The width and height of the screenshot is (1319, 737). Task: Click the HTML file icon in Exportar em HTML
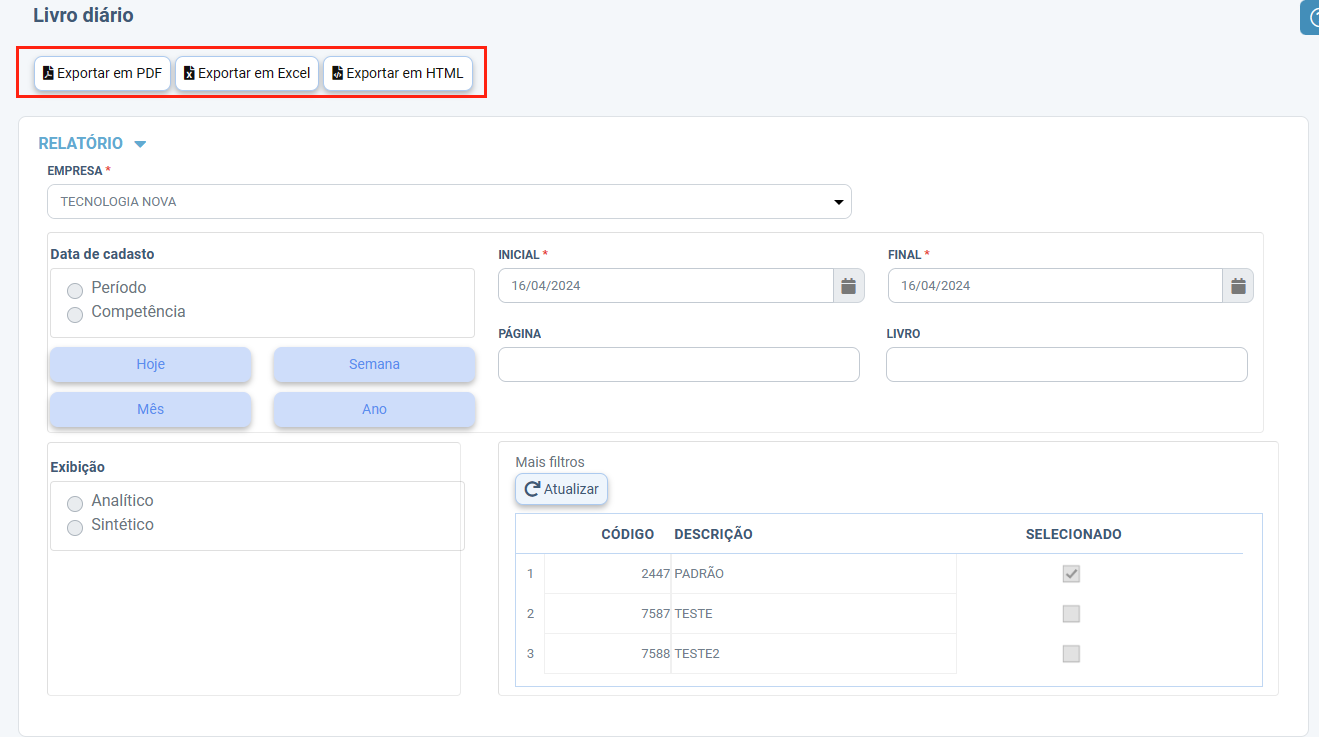click(x=337, y=73)
